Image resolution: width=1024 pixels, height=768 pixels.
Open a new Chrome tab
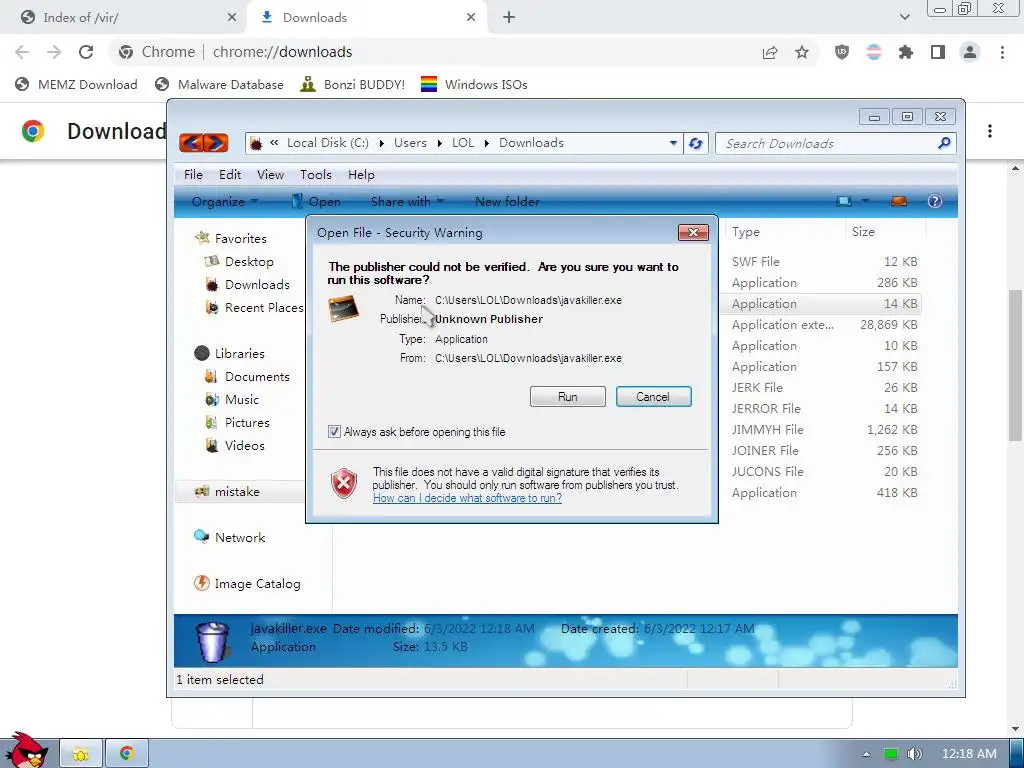click(x=509, y=18)
